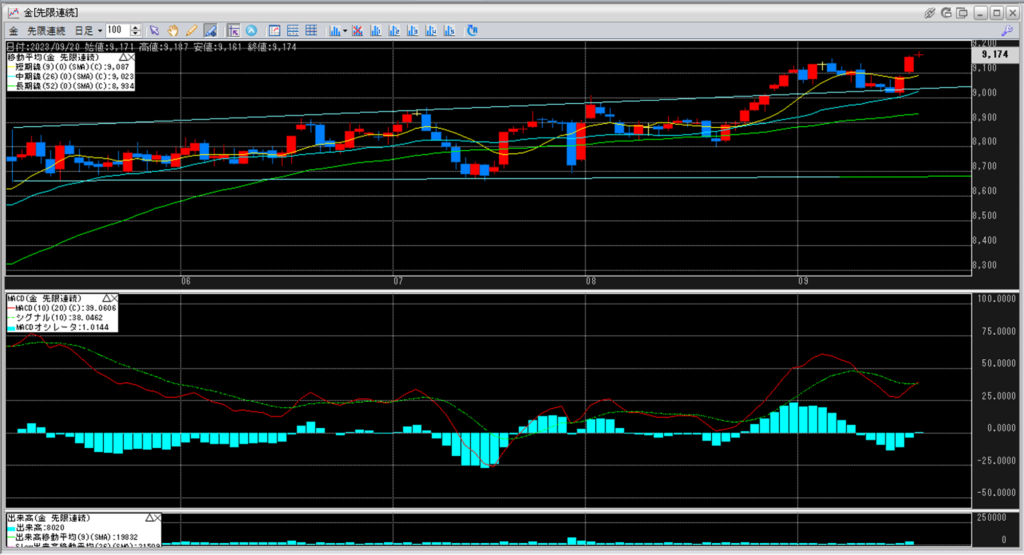Click the 金 symbol menu item
The image size is (1024, 555).
coord(14,30)
